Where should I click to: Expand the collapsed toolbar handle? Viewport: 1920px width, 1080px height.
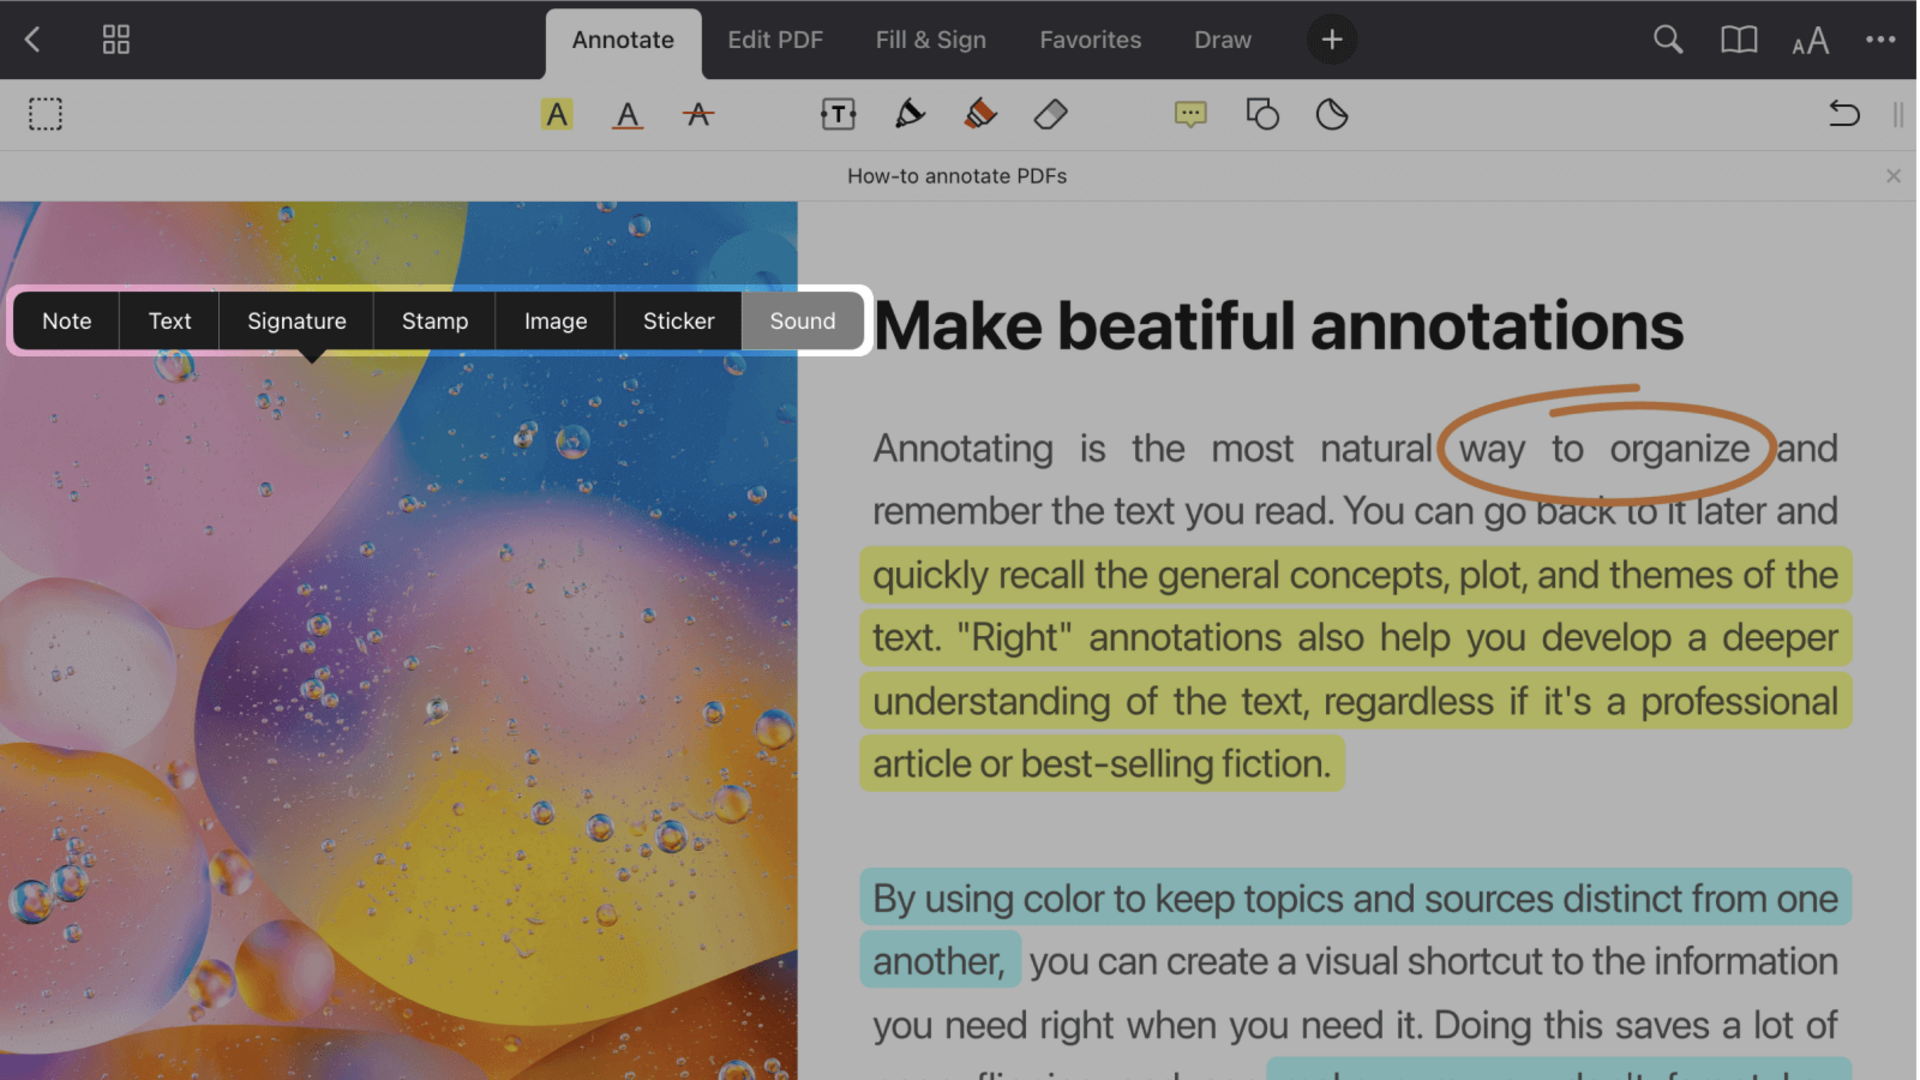(1899, 114)
